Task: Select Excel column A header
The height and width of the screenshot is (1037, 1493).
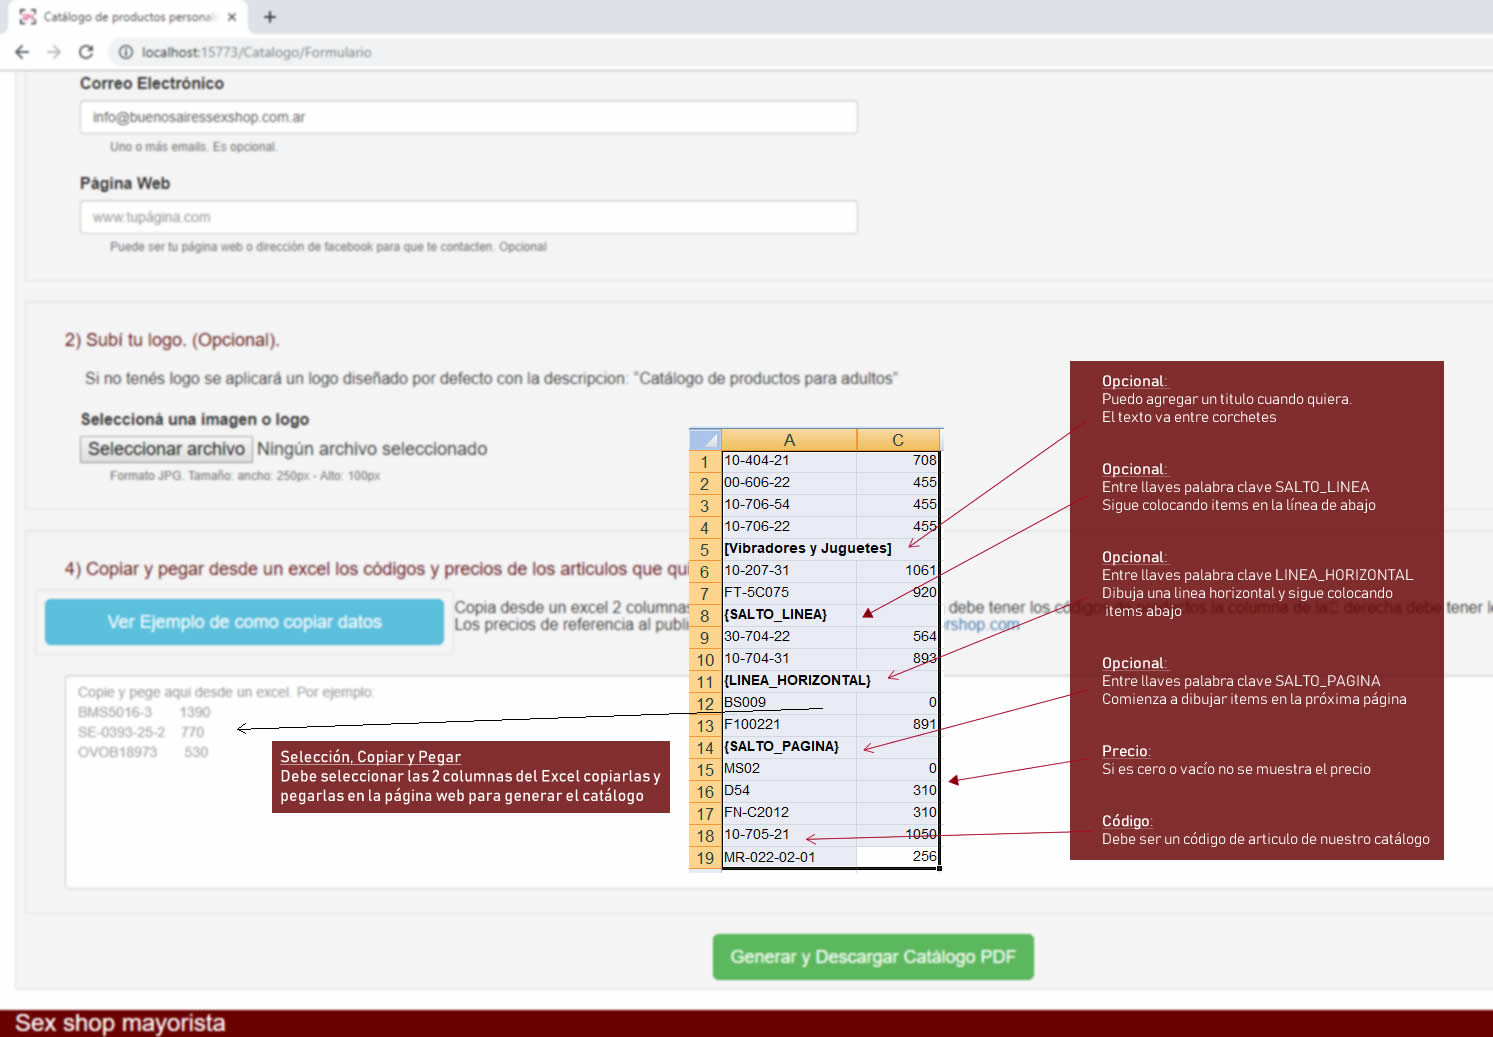Action: coord(789,440)
